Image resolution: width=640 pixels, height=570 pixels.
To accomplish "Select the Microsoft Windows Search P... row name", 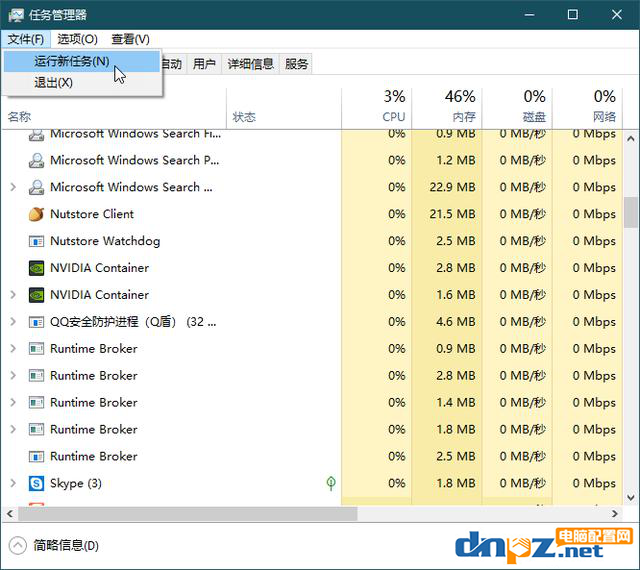I will click(135, 160).
